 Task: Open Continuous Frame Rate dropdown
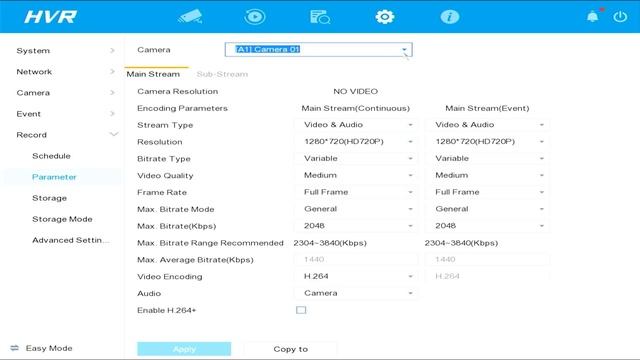click(356, 192)
